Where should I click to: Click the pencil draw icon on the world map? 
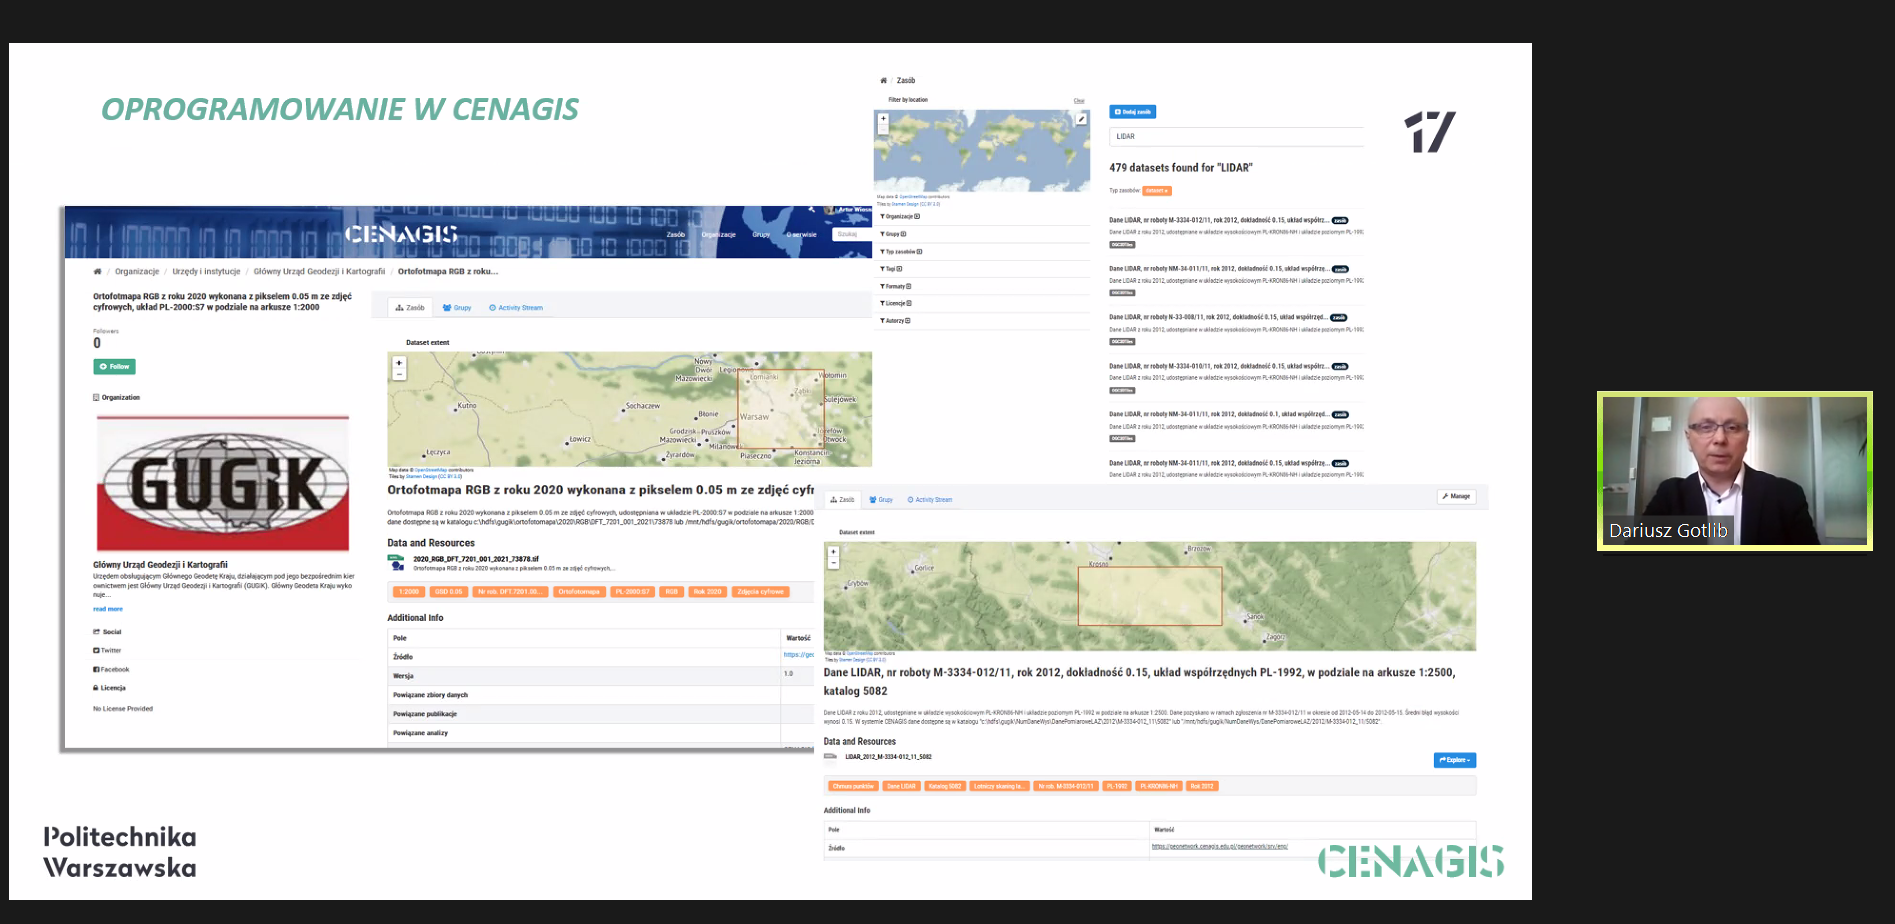(x=1081, y=119)
